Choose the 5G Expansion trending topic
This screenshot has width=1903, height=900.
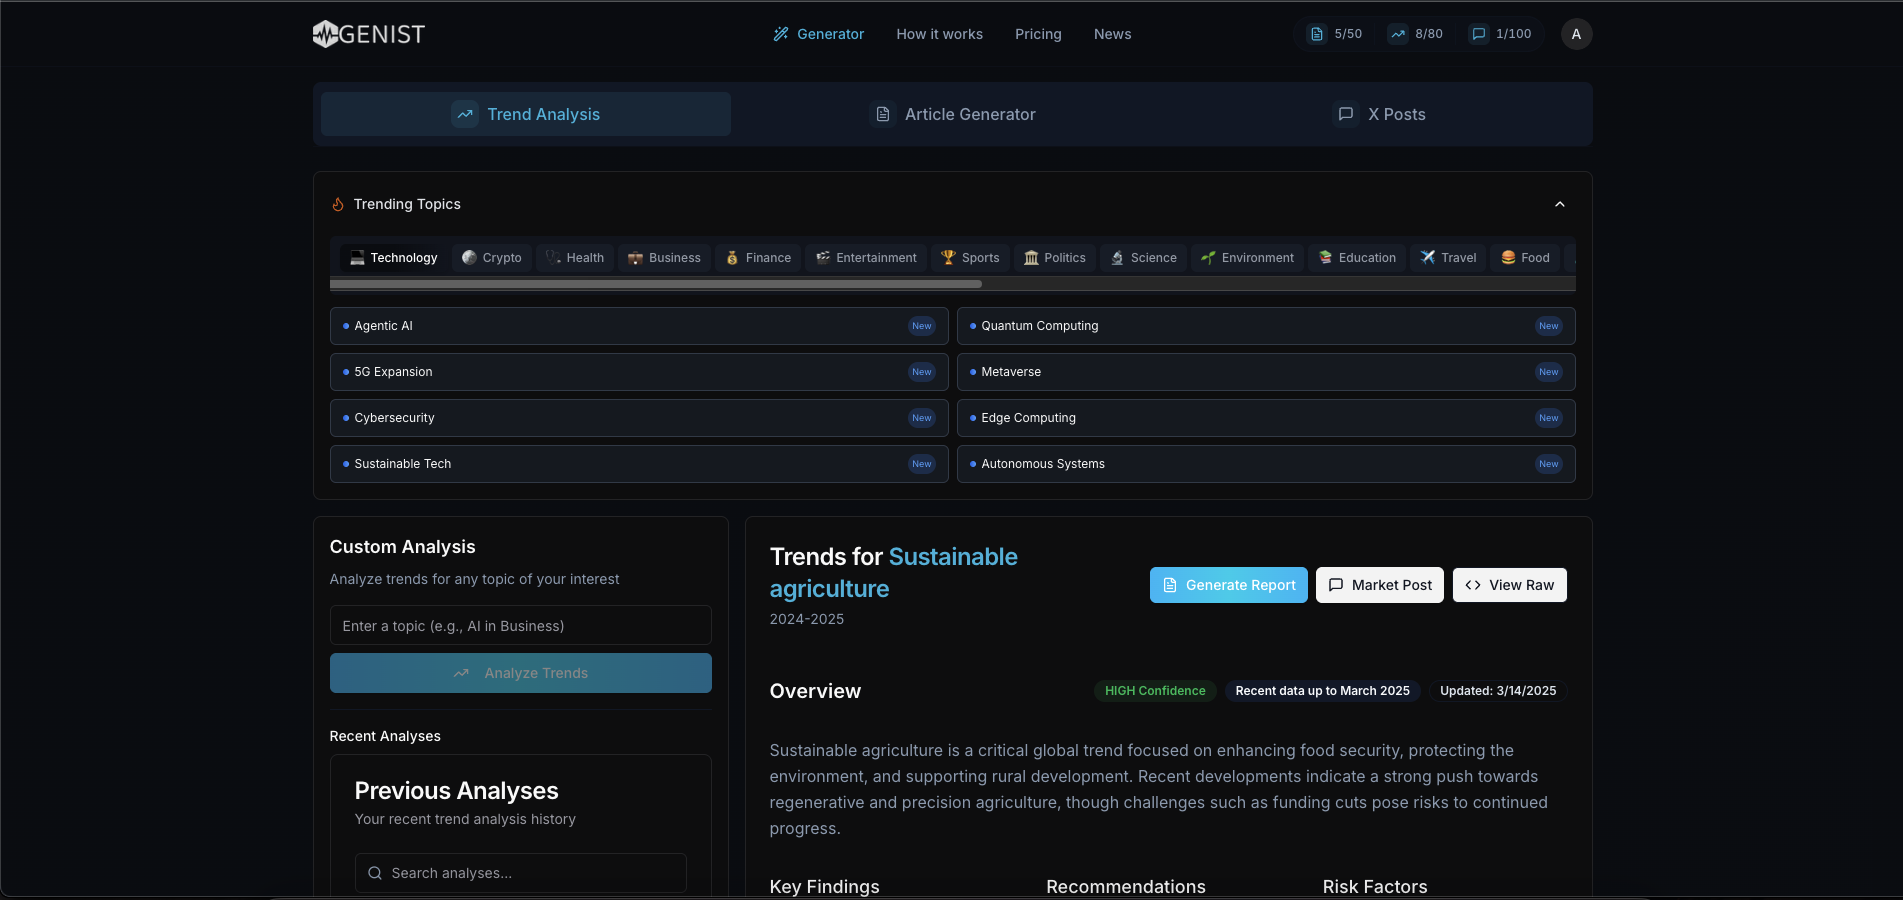tap(639, 372)
